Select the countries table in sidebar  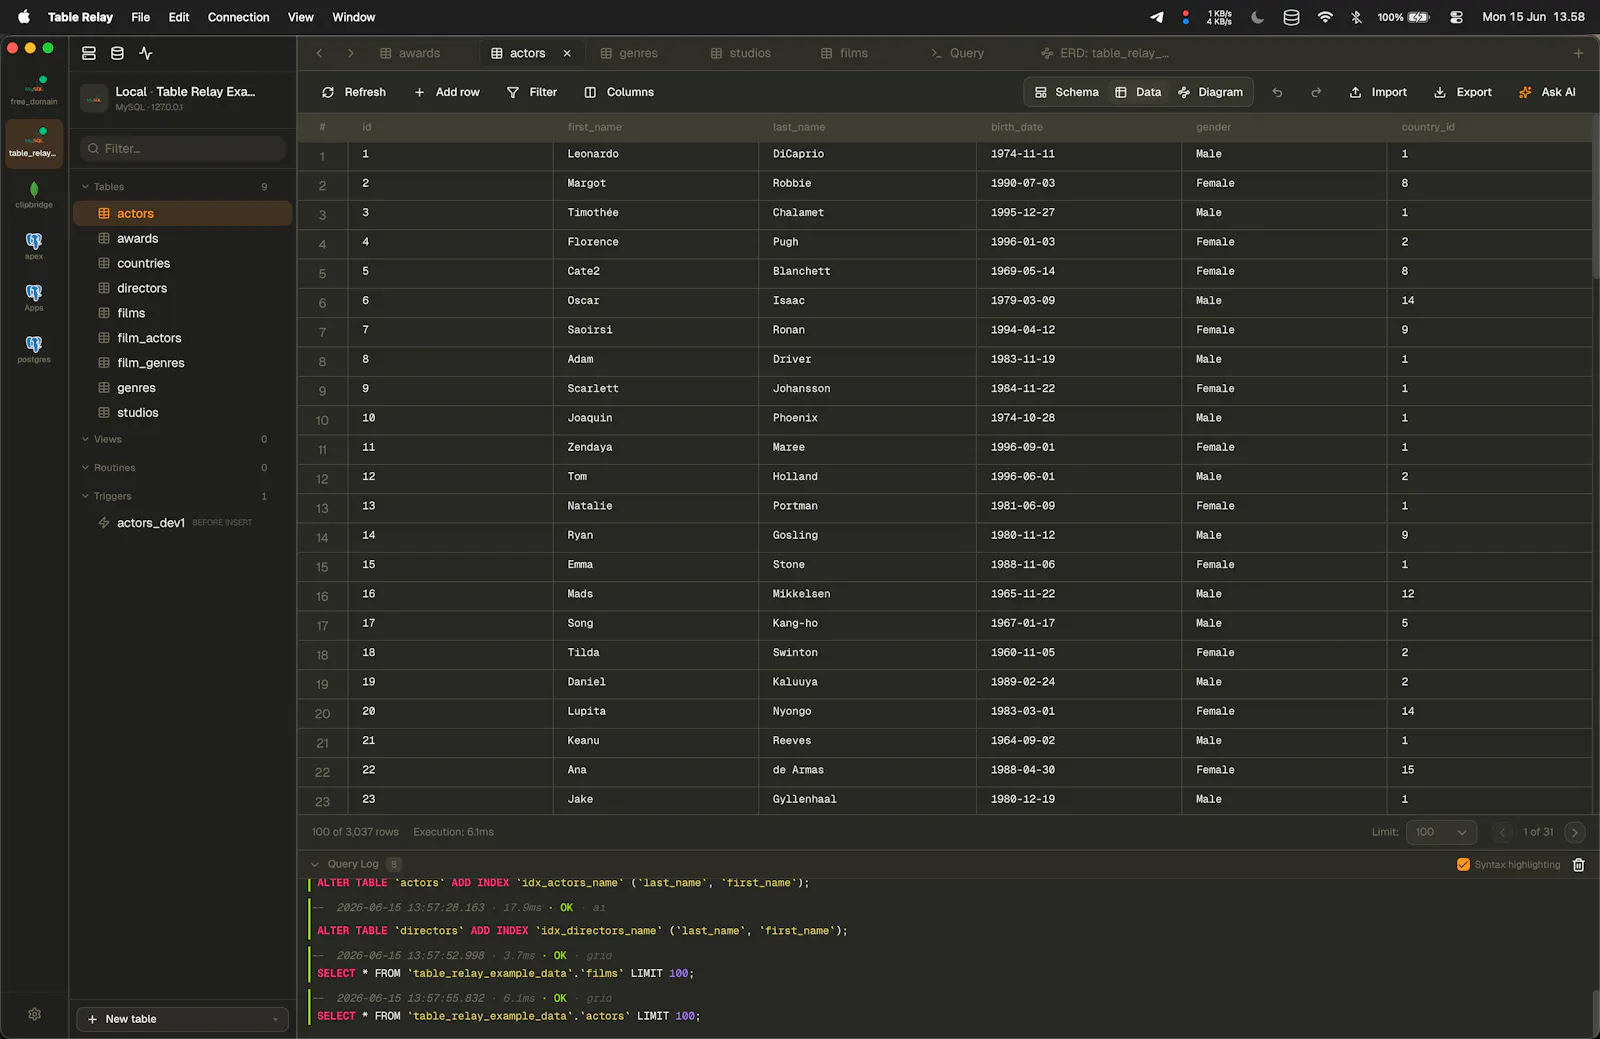click(183, 263)
